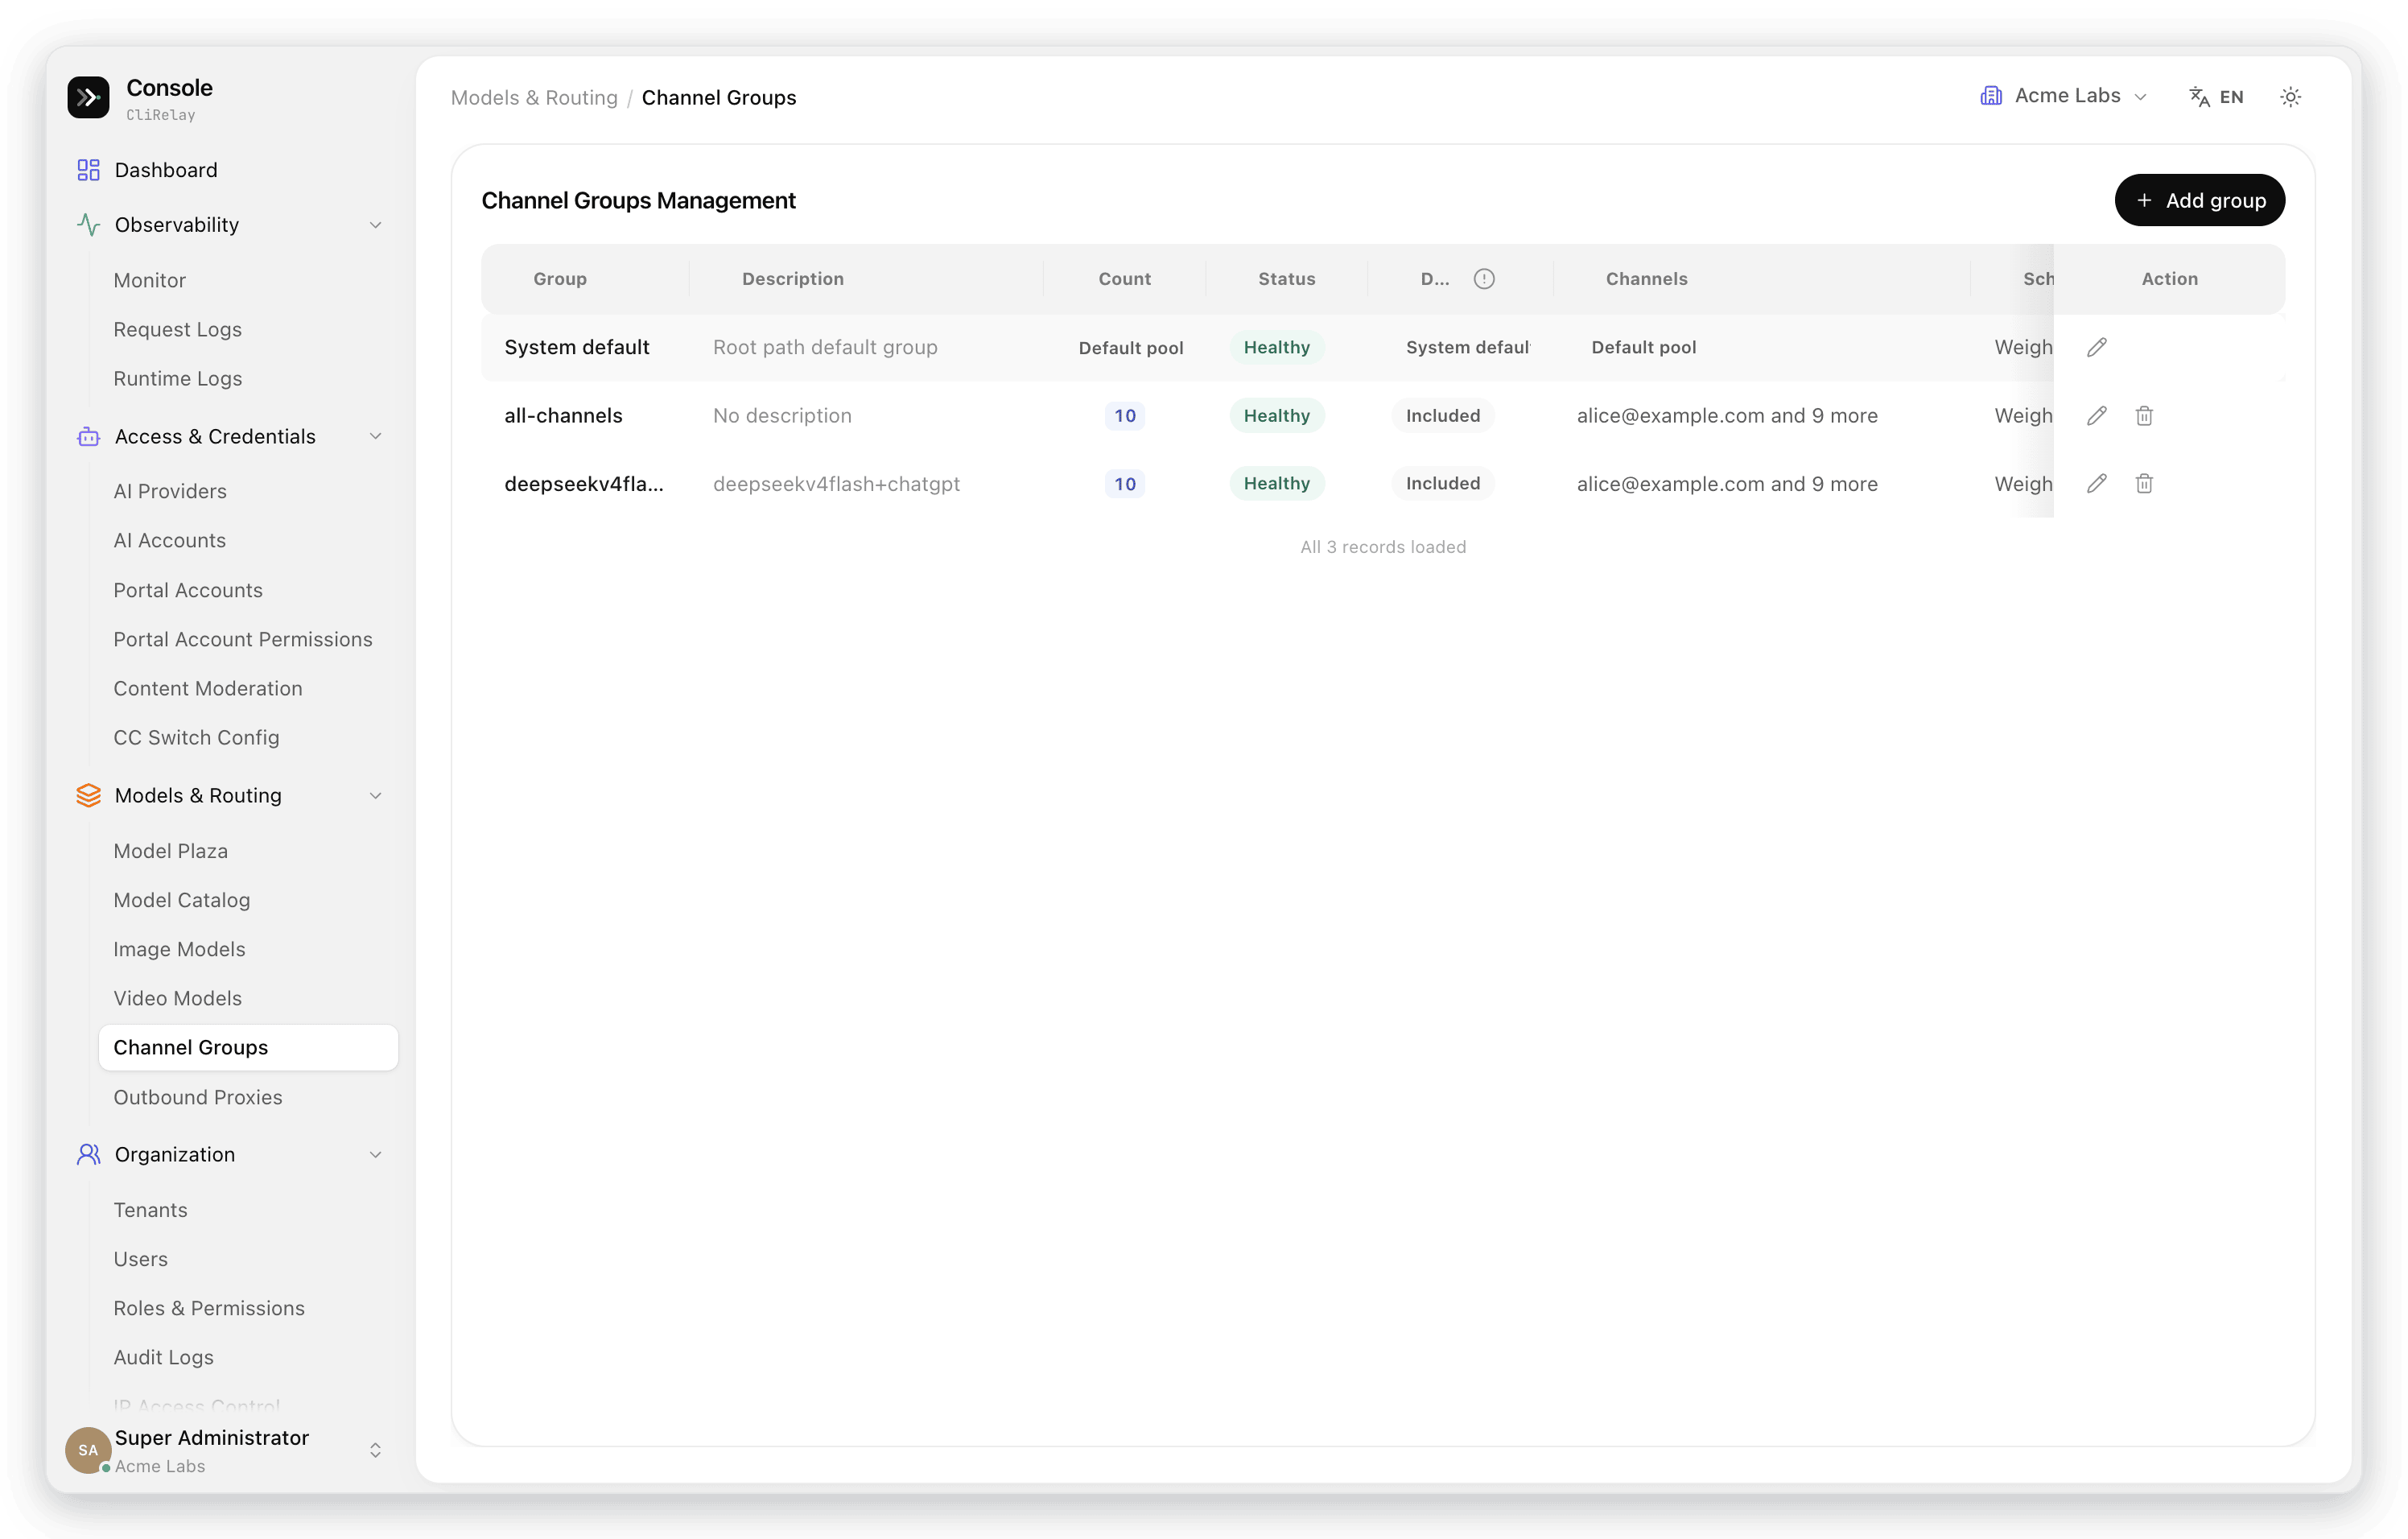Viewport: 2408px width, 1539px height.
Task: Collapse the Access & Credentials section
Action: pyautogui.click(x=376, y=437)
